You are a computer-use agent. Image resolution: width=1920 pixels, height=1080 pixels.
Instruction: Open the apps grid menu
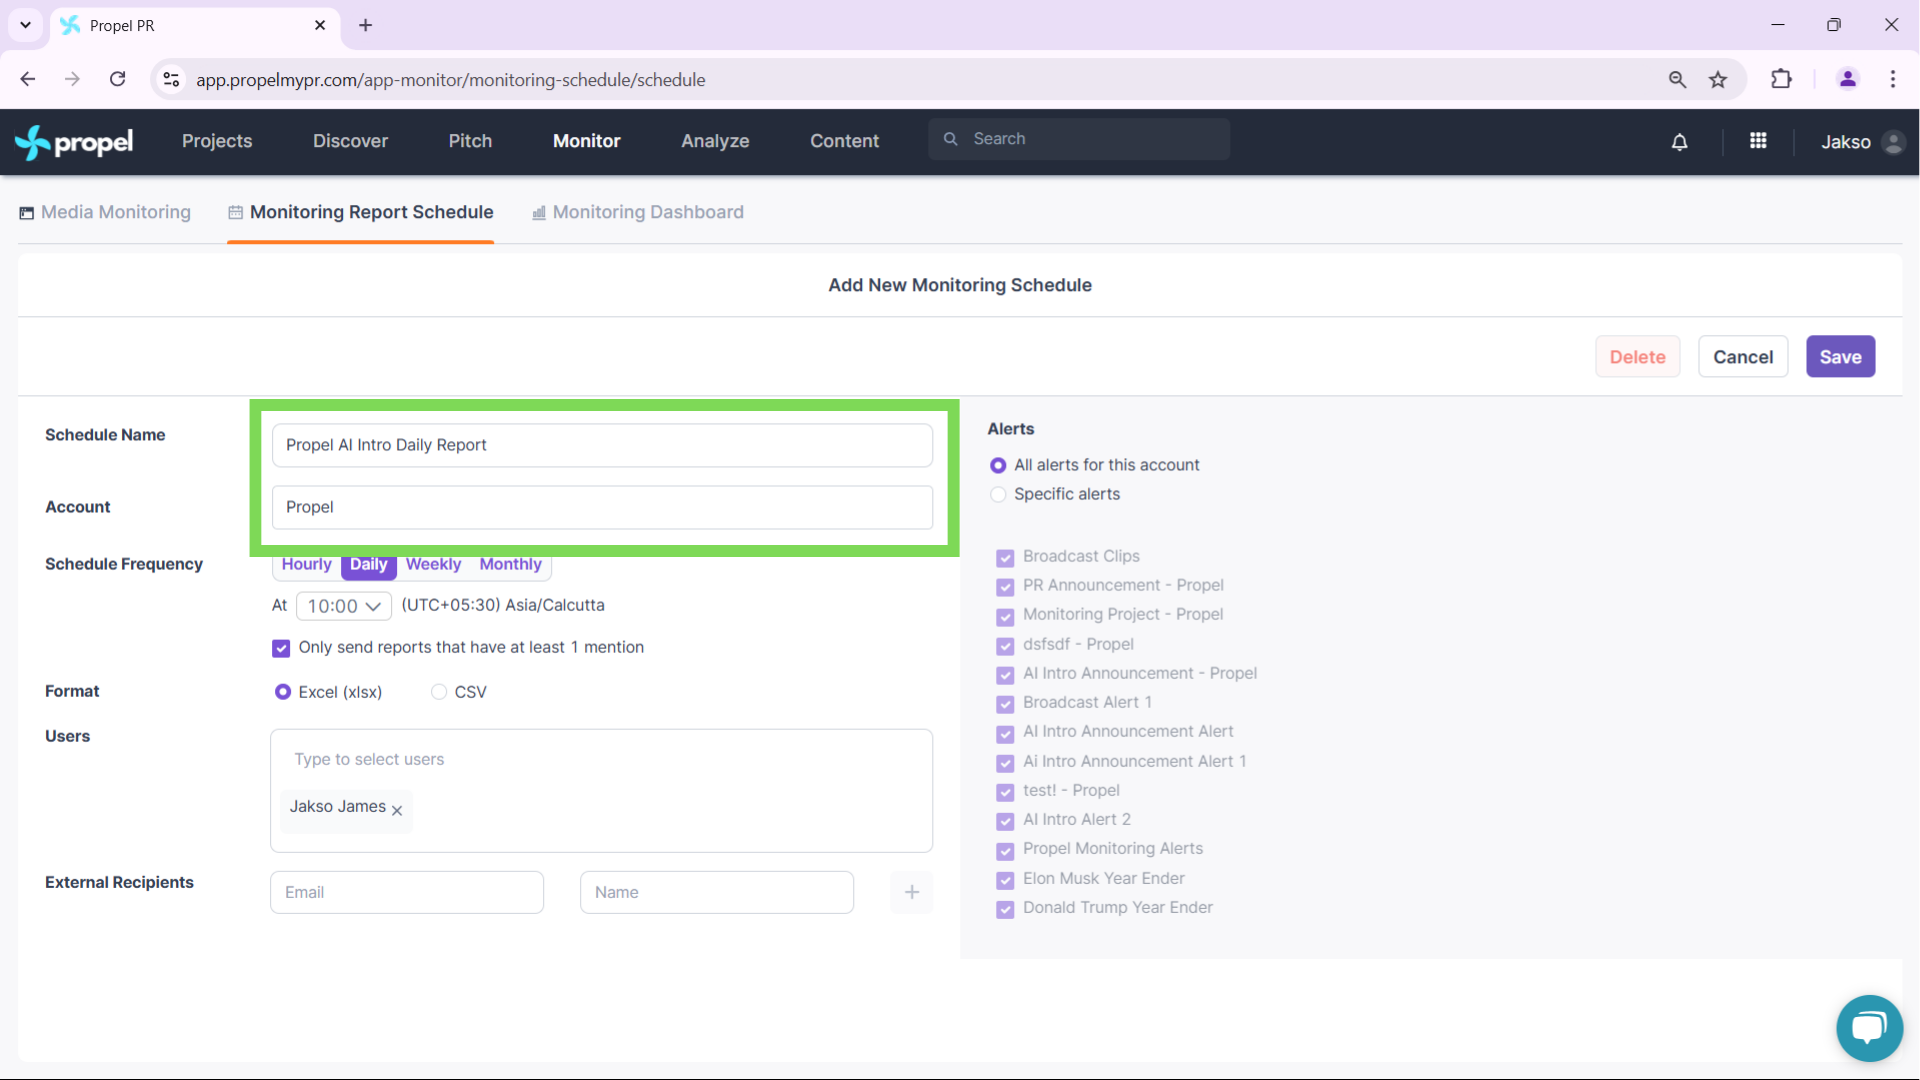coord(1758,141)
